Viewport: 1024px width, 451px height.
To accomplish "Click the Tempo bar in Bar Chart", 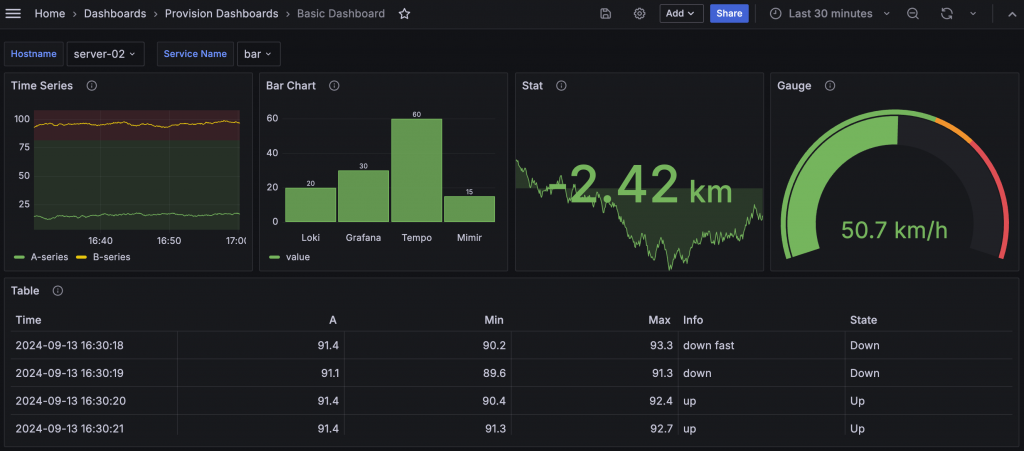I will [x=417, y=170].
